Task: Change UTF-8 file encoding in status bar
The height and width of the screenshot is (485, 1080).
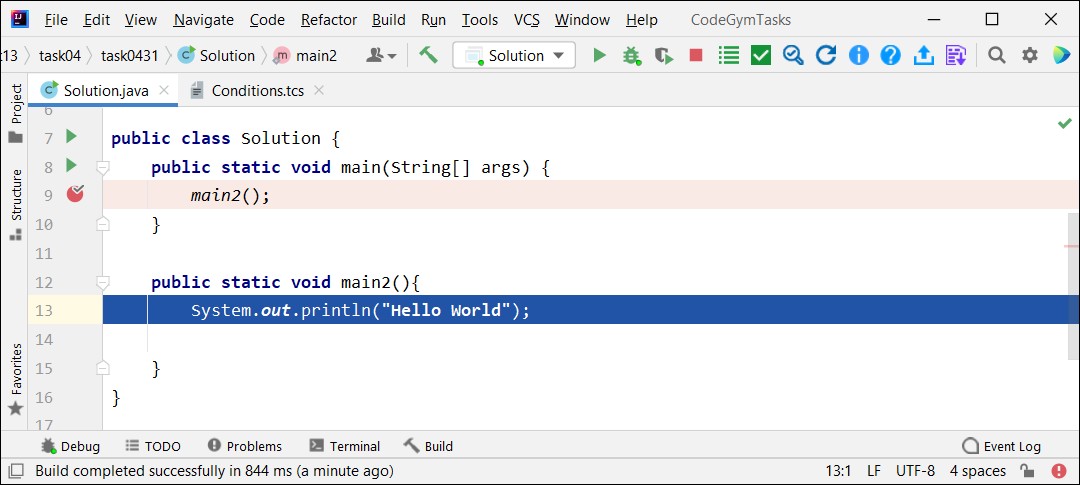Action: click(x=915, y=471)
